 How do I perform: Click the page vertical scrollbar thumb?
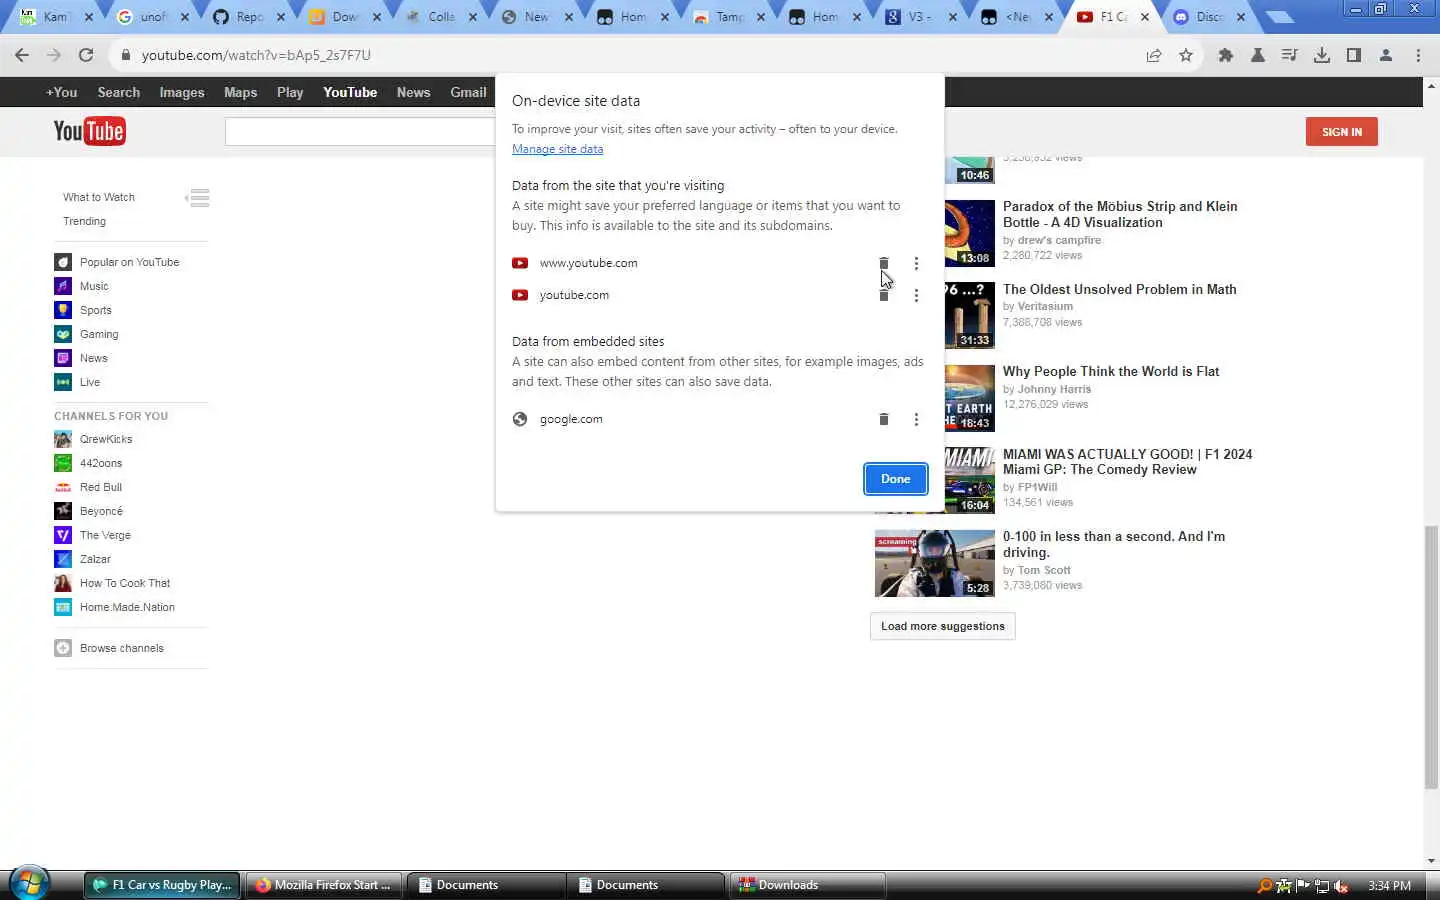1431,656
